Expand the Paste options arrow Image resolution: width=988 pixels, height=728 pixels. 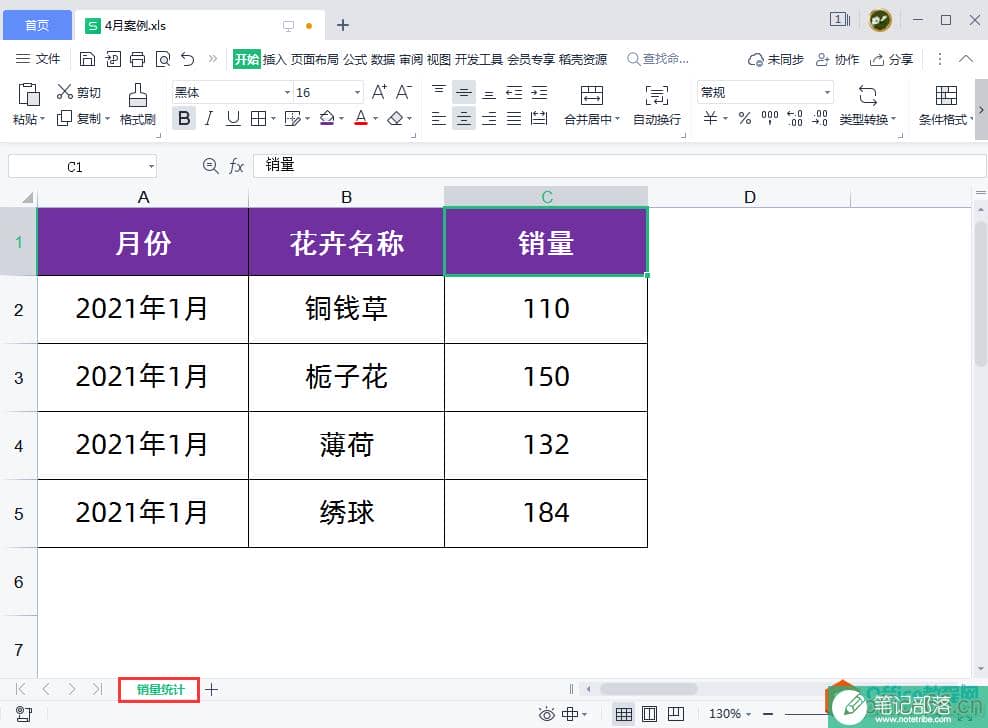click(42, 118)
